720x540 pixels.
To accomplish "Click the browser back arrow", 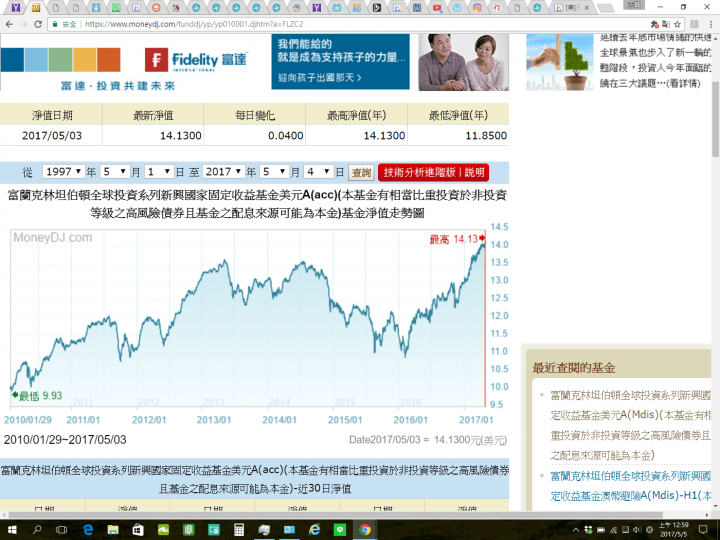I will 9,24.
